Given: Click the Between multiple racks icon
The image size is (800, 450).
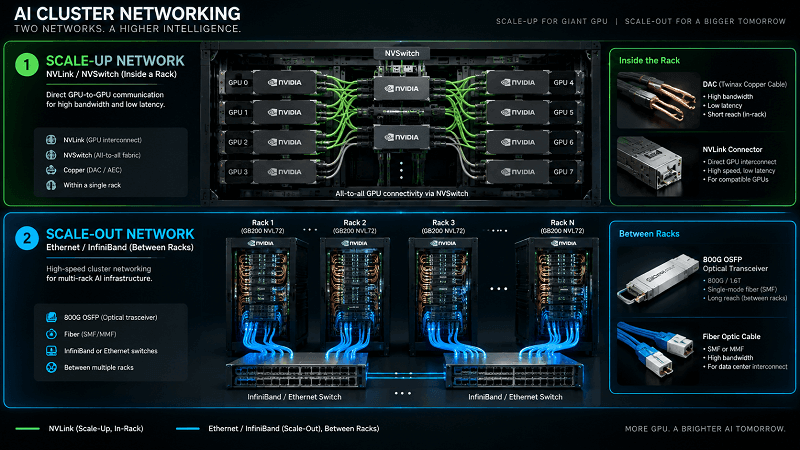Looking at the screenshot, I should (52, 367).
